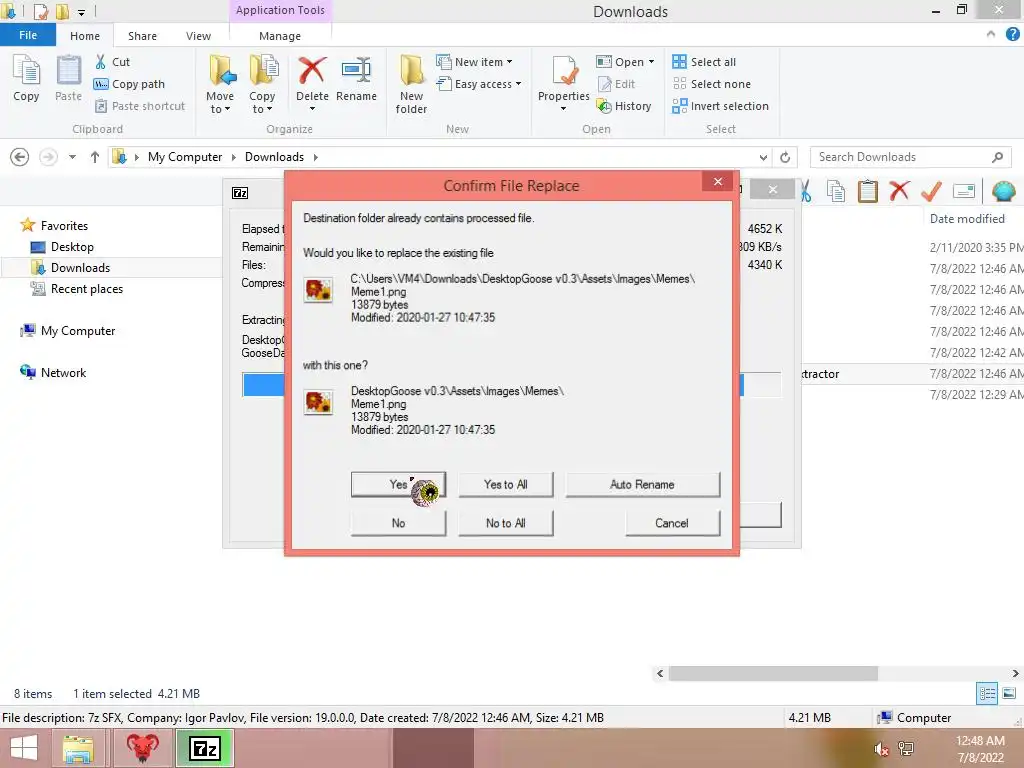Click the red devil taskbar icon

(x=142, y=748)
